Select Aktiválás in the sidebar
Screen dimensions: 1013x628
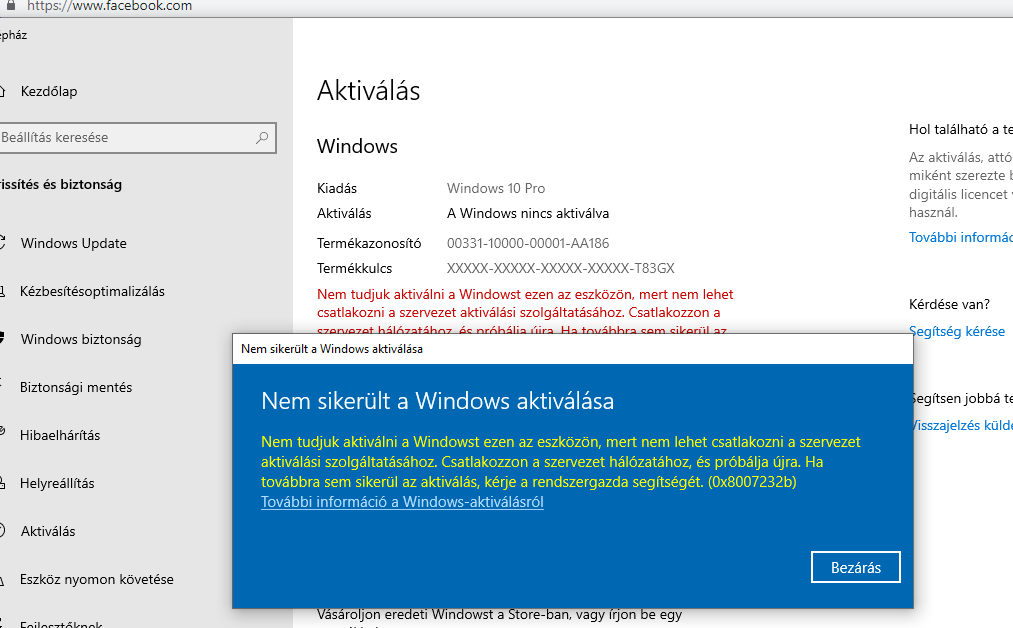coord(48,531)
